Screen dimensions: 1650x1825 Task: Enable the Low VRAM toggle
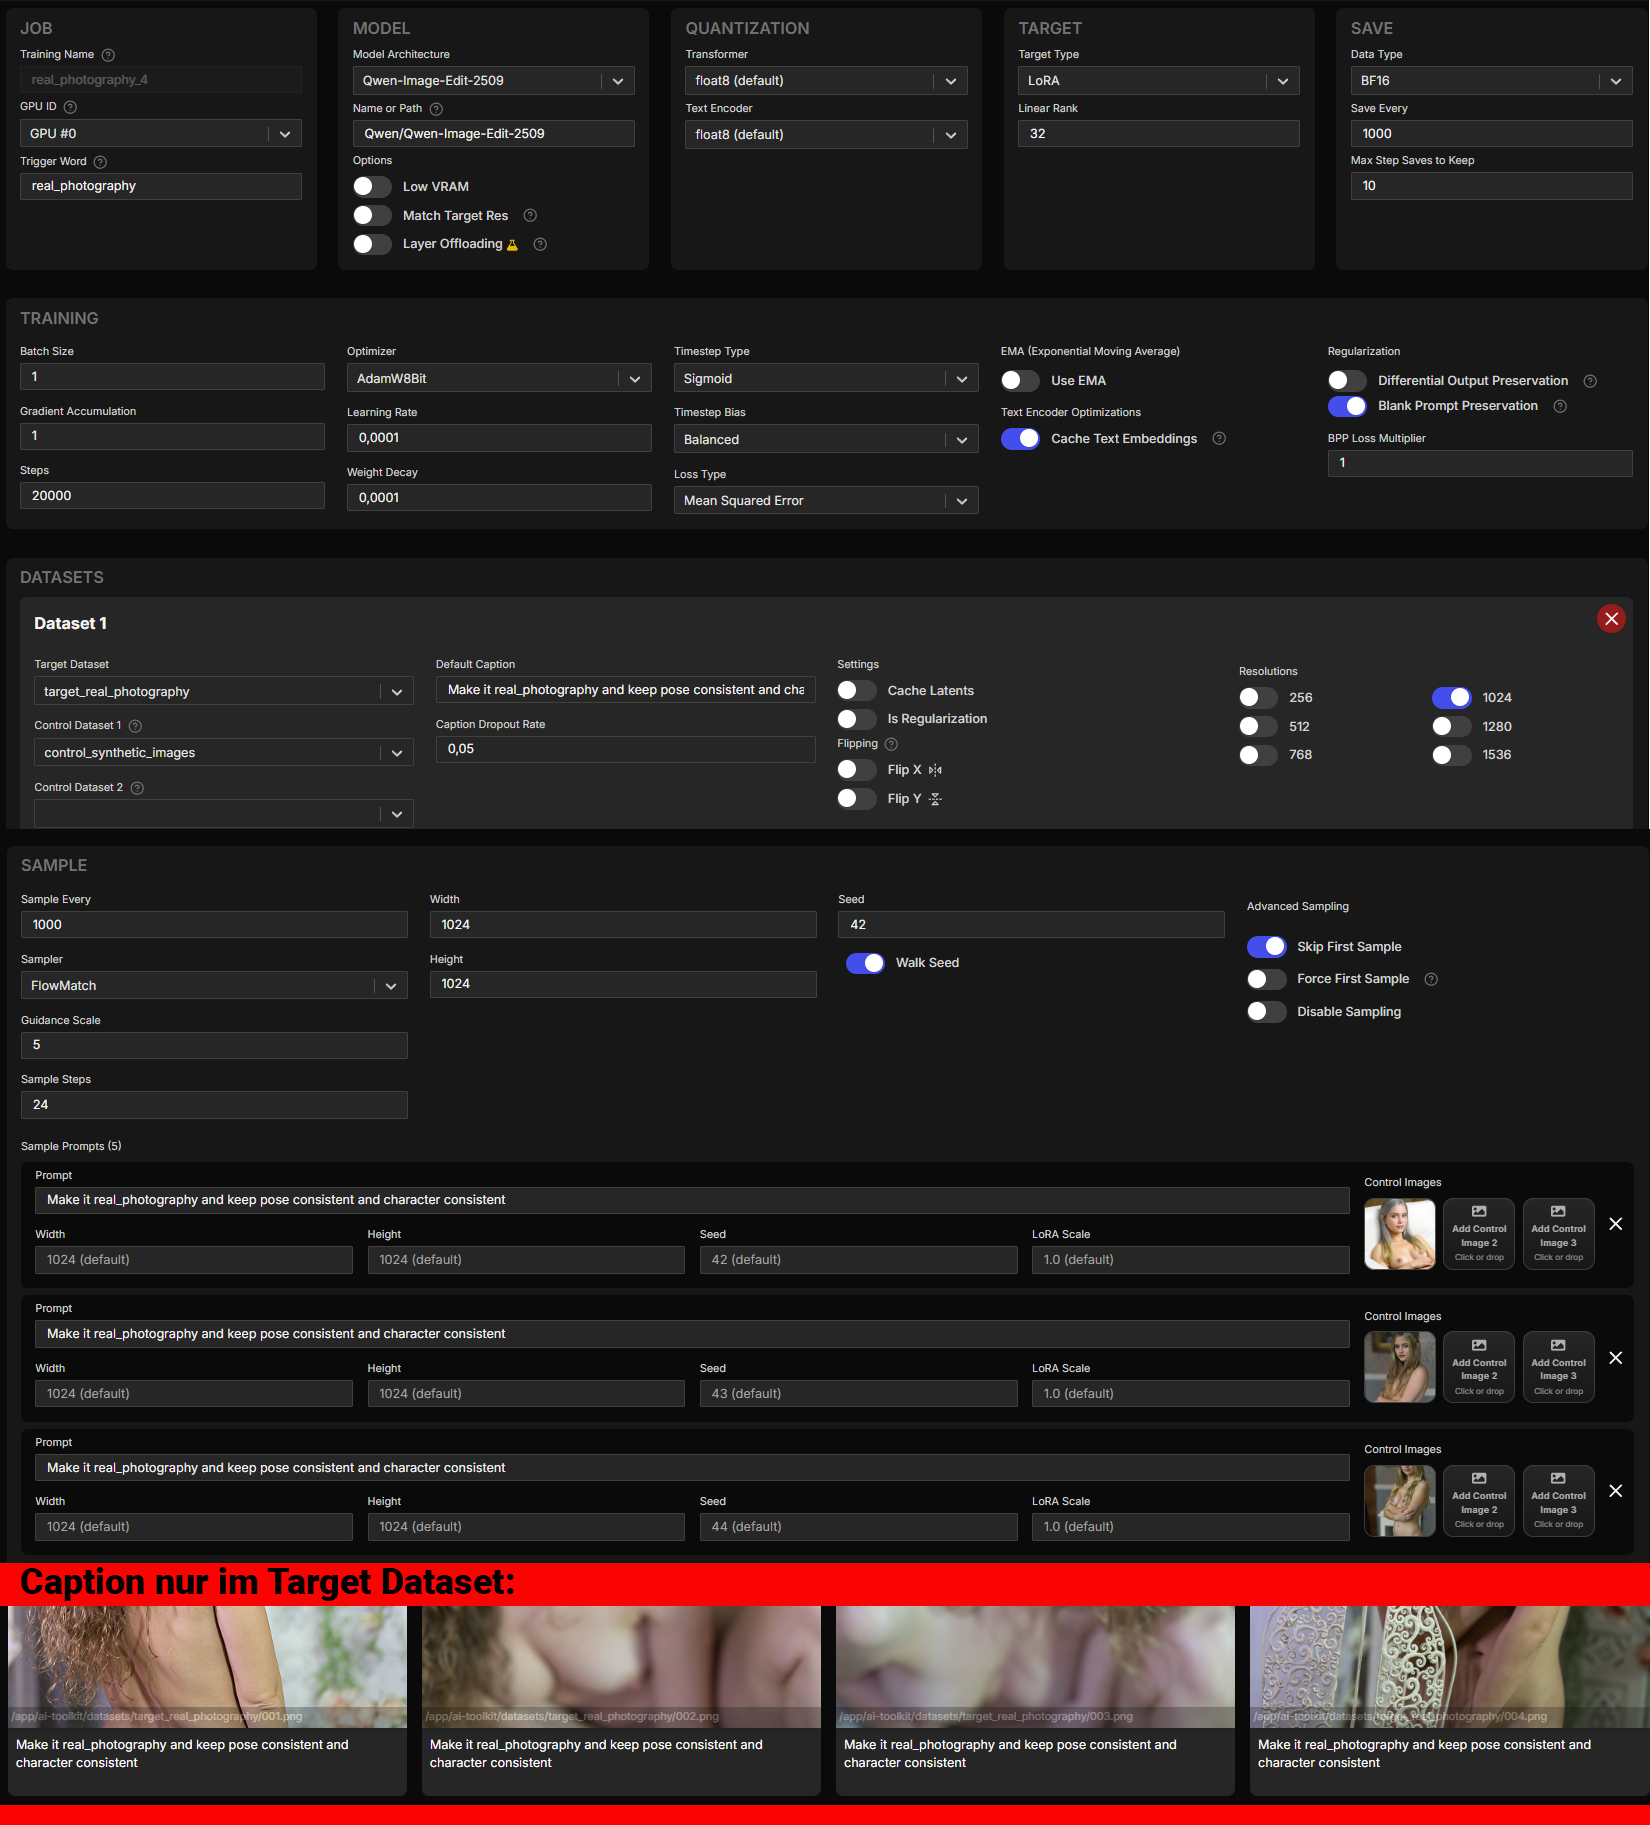pyautogui.click(x=372, y=187)
